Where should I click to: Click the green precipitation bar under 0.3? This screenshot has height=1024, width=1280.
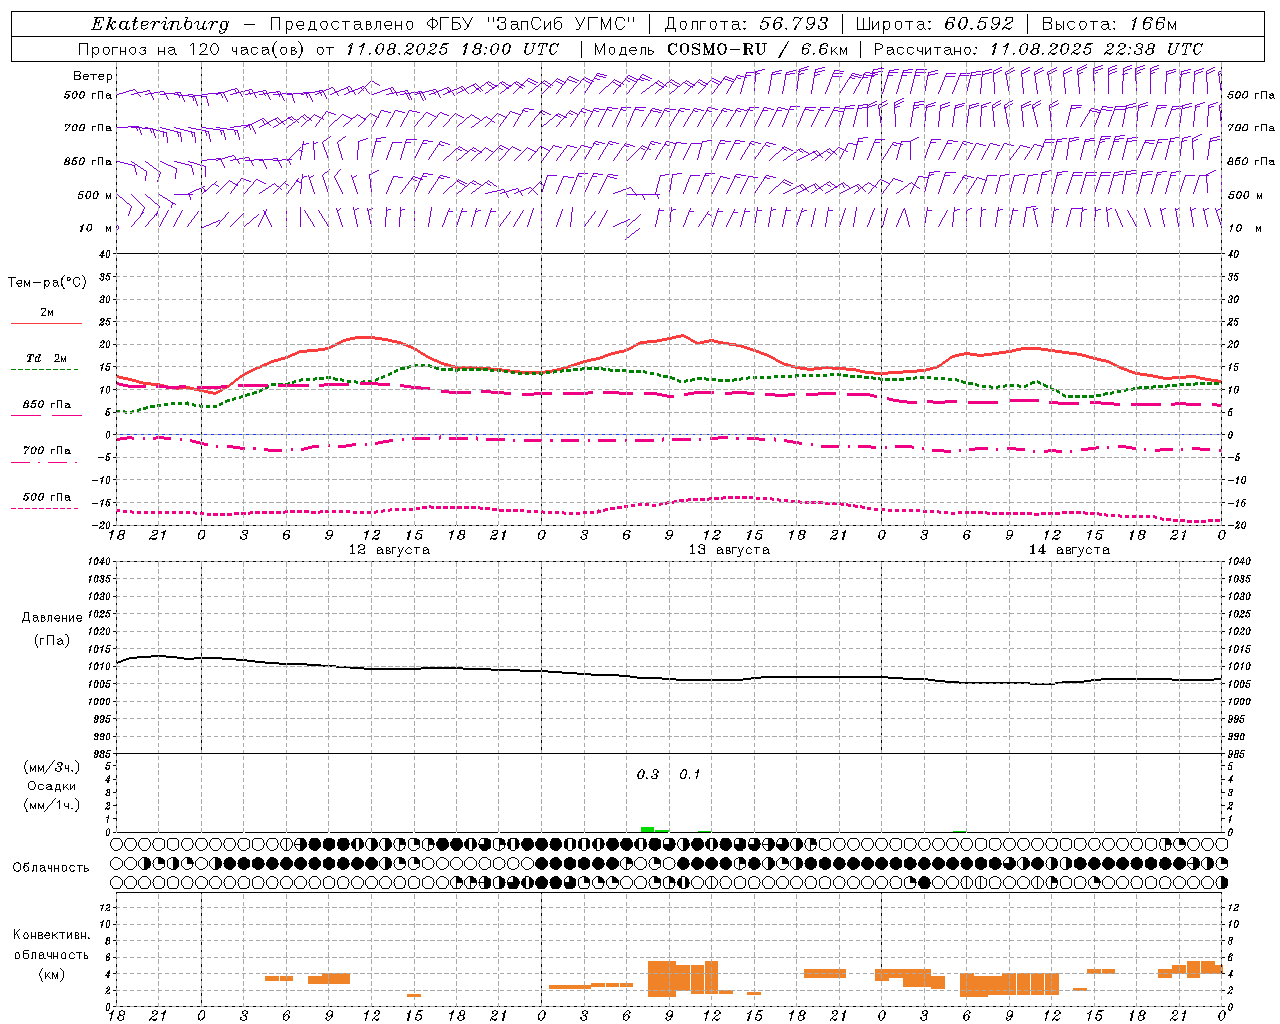(648, 829)
